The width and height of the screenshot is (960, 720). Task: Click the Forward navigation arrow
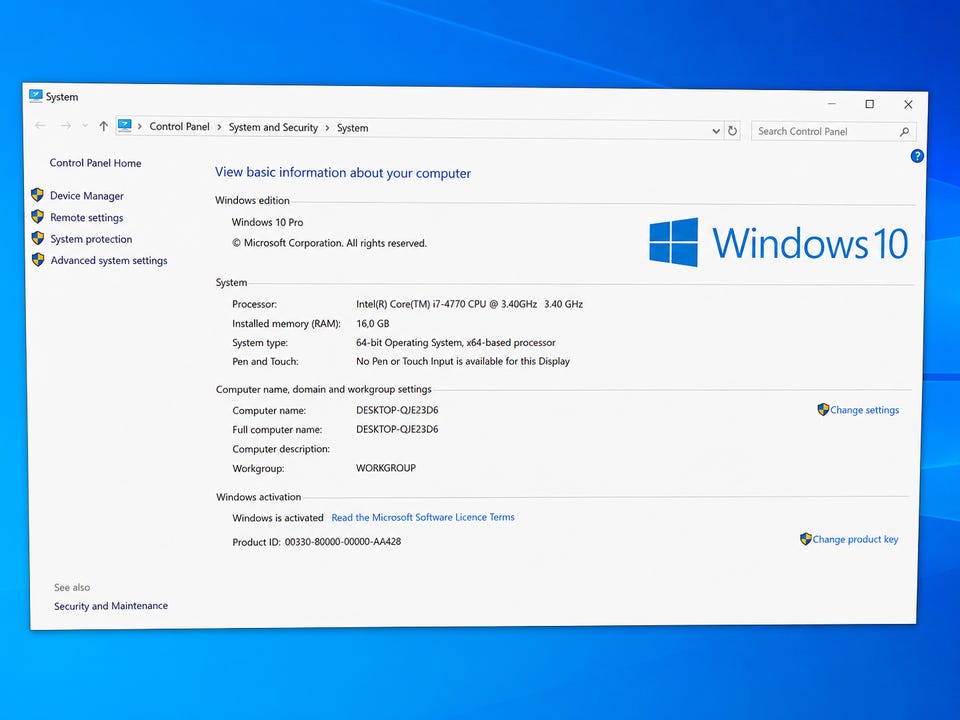click(66, 126)
